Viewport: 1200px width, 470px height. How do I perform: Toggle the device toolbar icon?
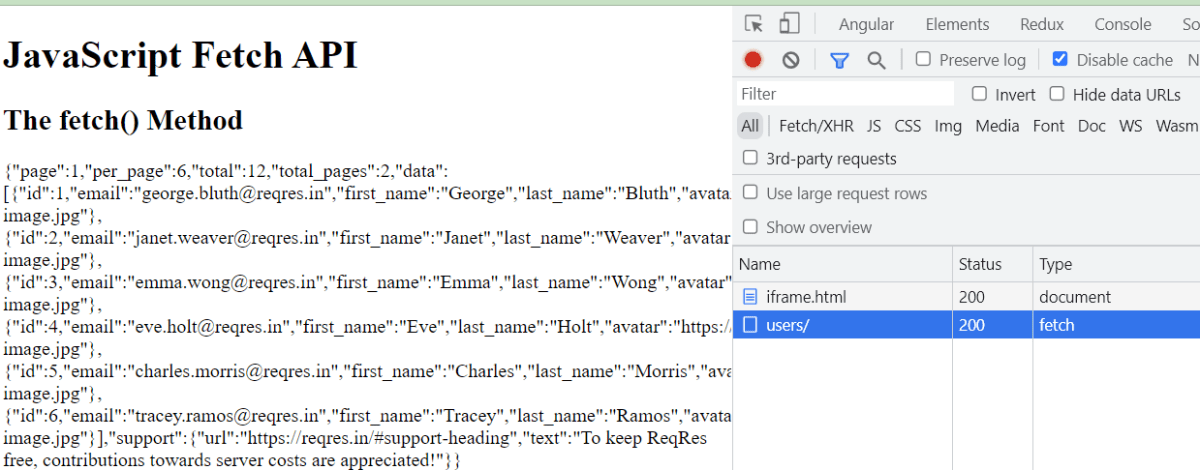pyautogui.click(x=790, y=24)
